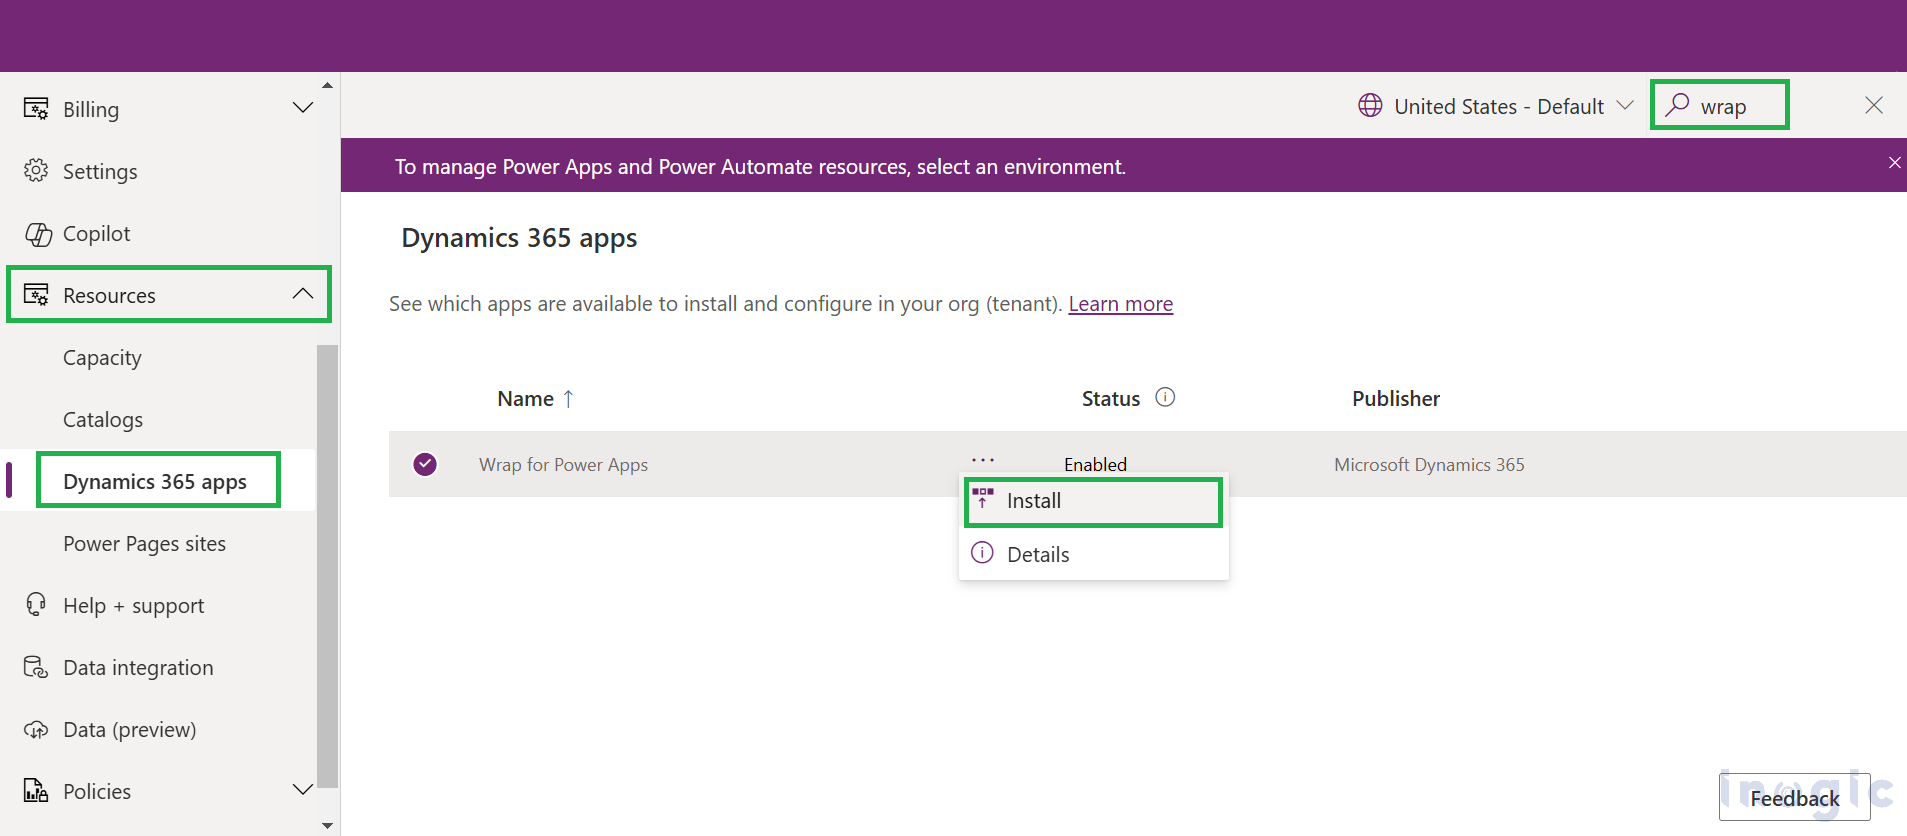Click the sidebar vertical scrollbar thumb
Screen dimensions: 1907x836
click(327, 567)
